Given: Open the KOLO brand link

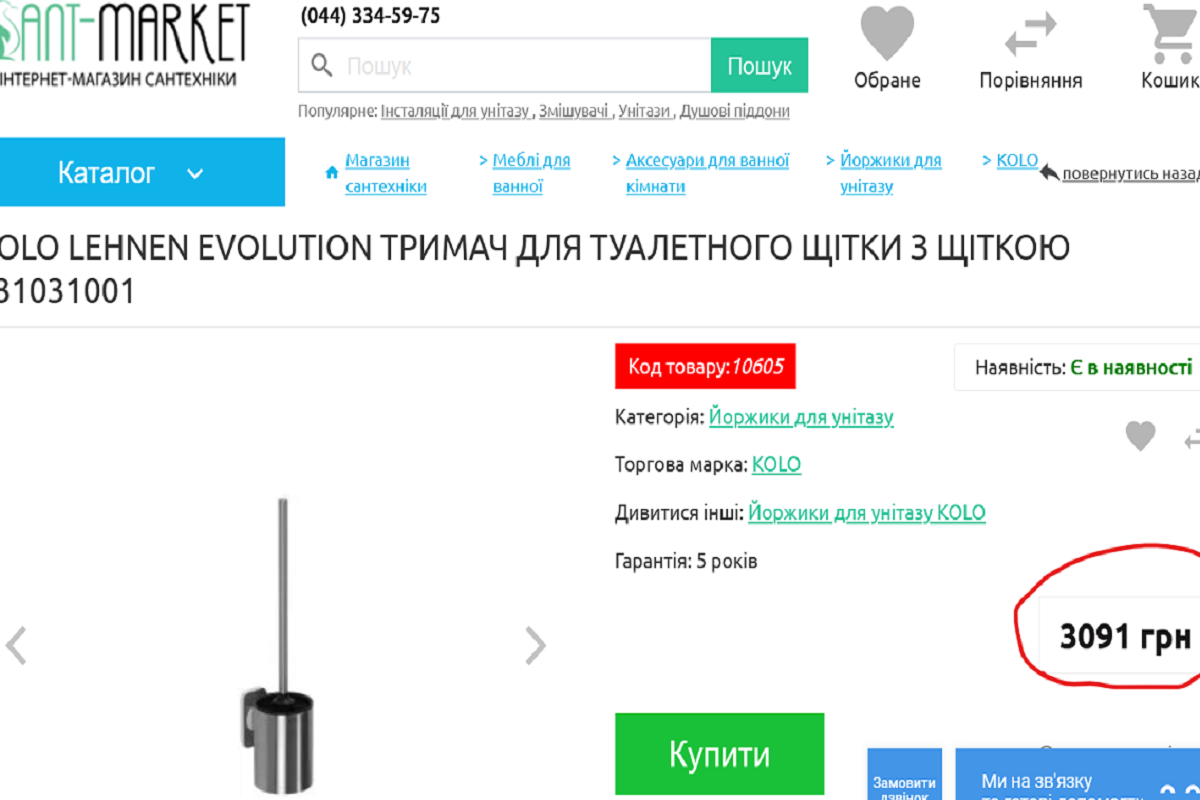Looking at the screenshot, I should pyautogui.click(x=776, y=465).
